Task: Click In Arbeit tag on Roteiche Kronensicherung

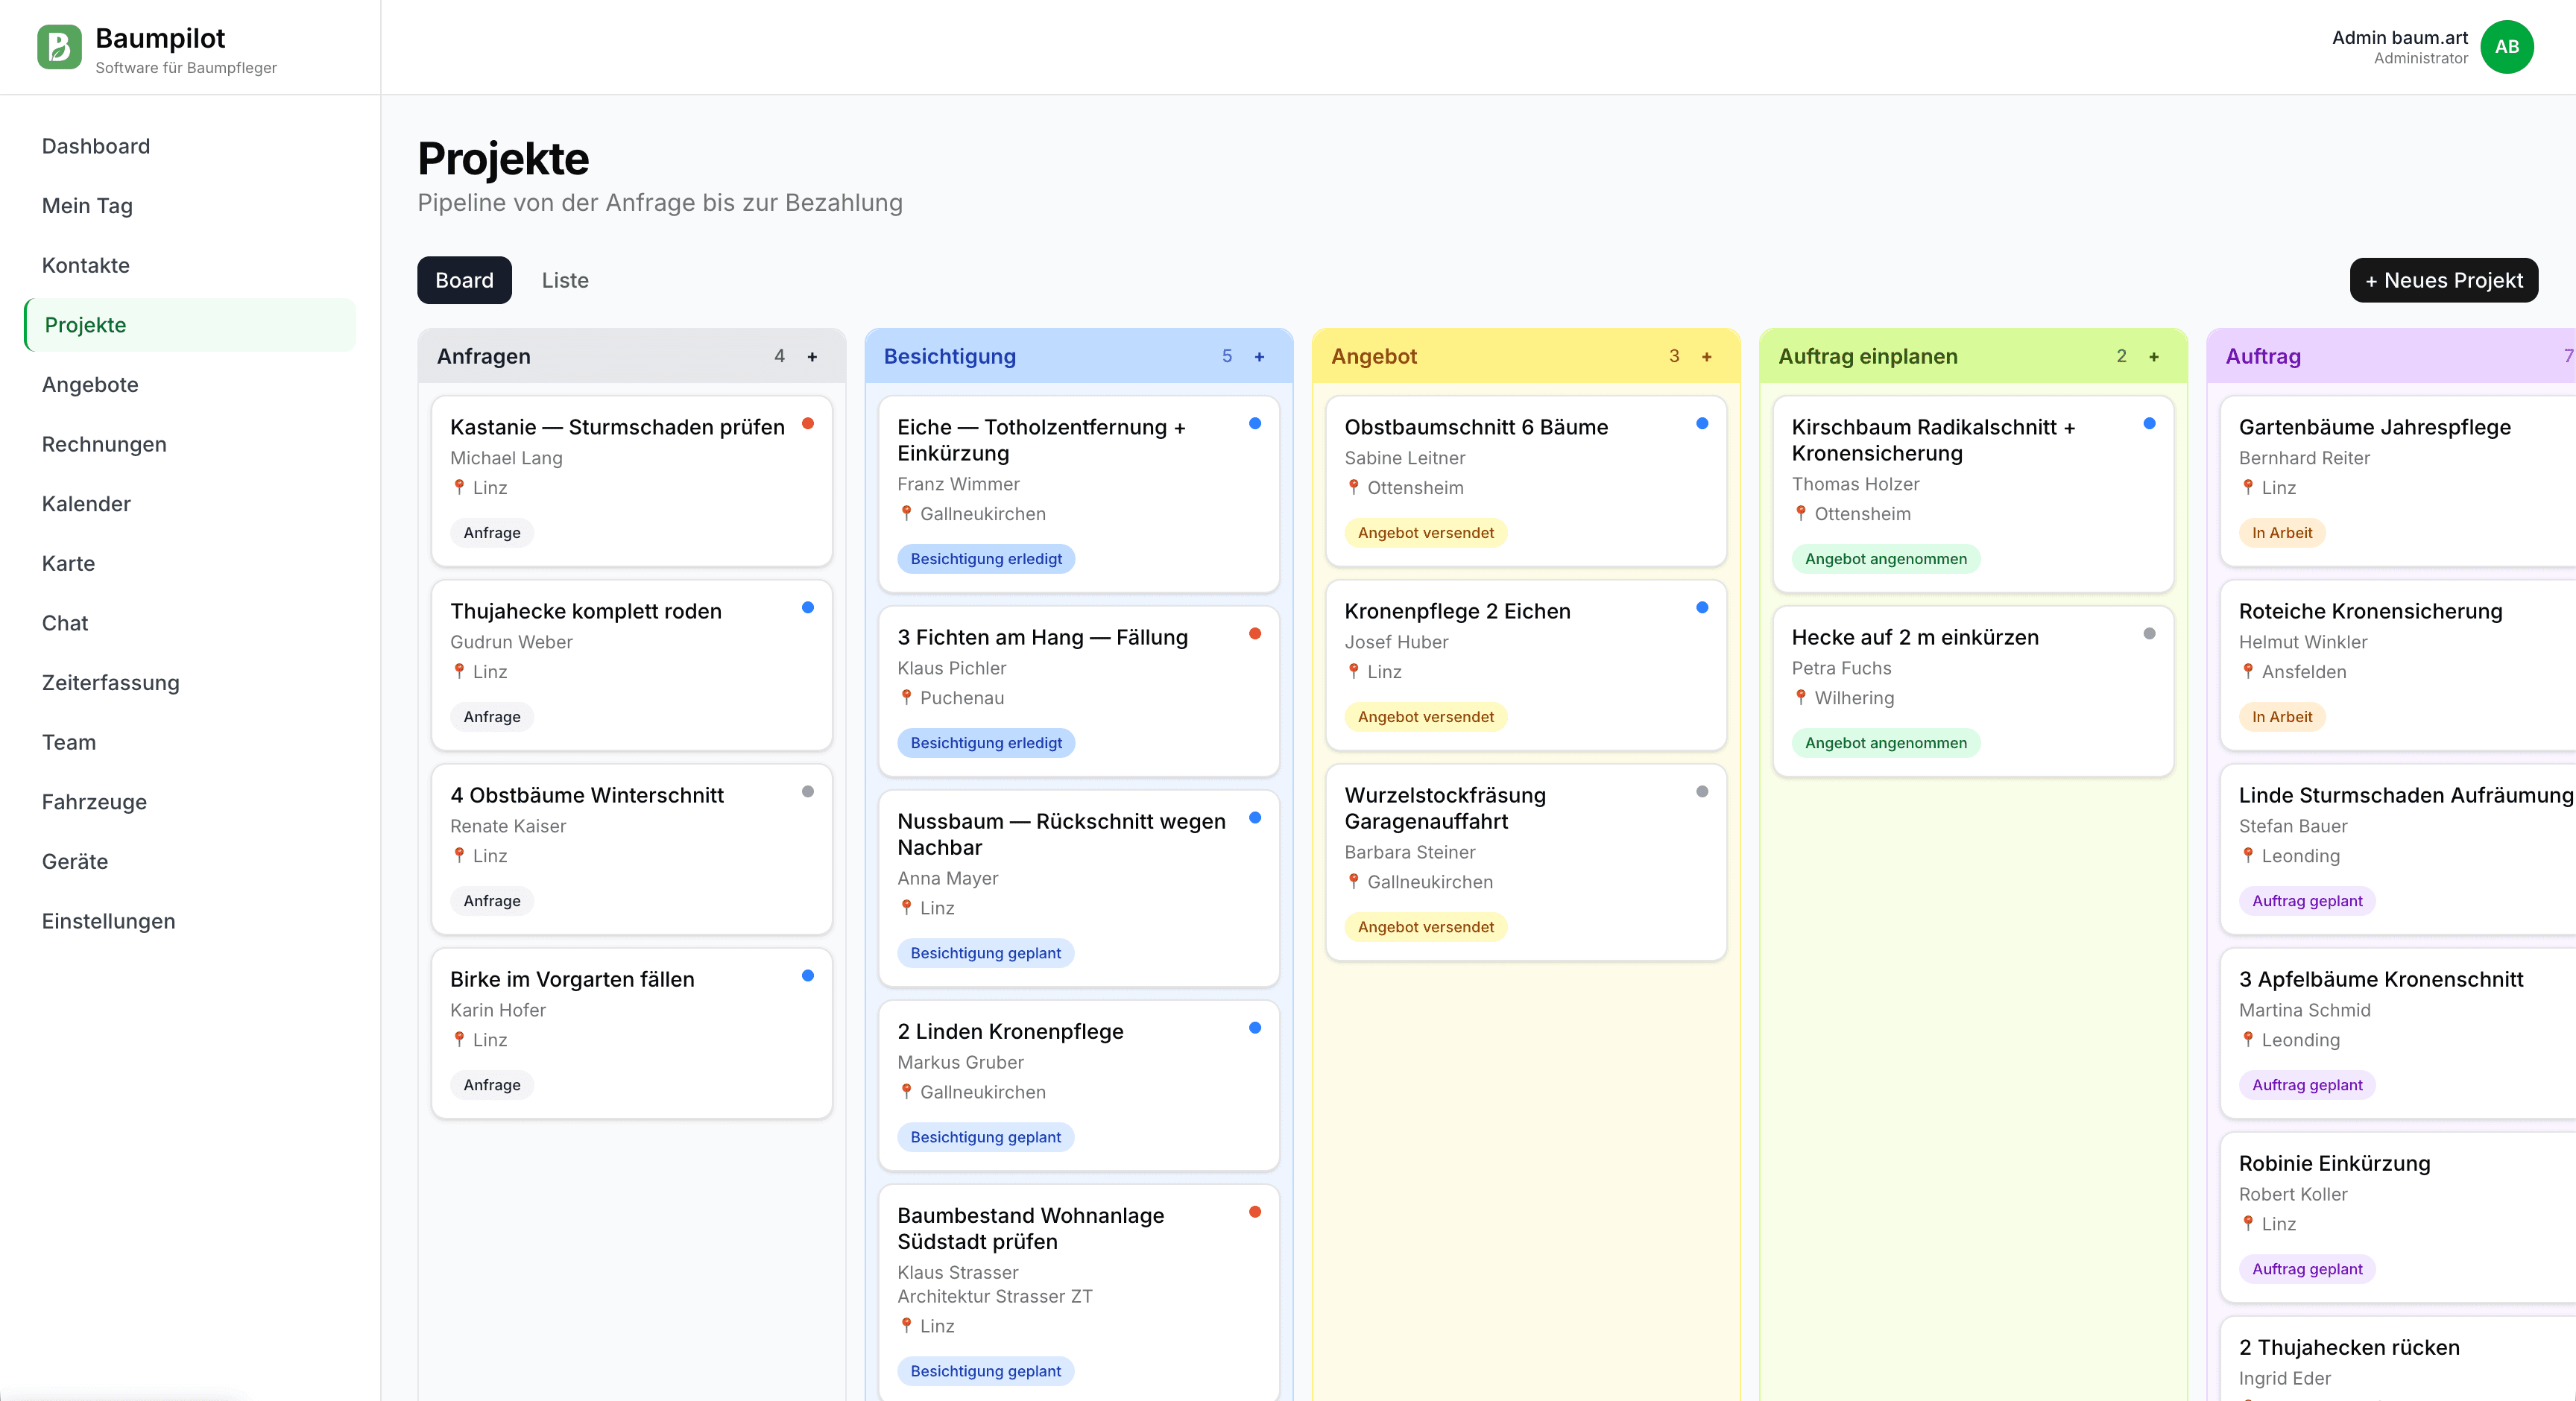Action: point(2281,717)
